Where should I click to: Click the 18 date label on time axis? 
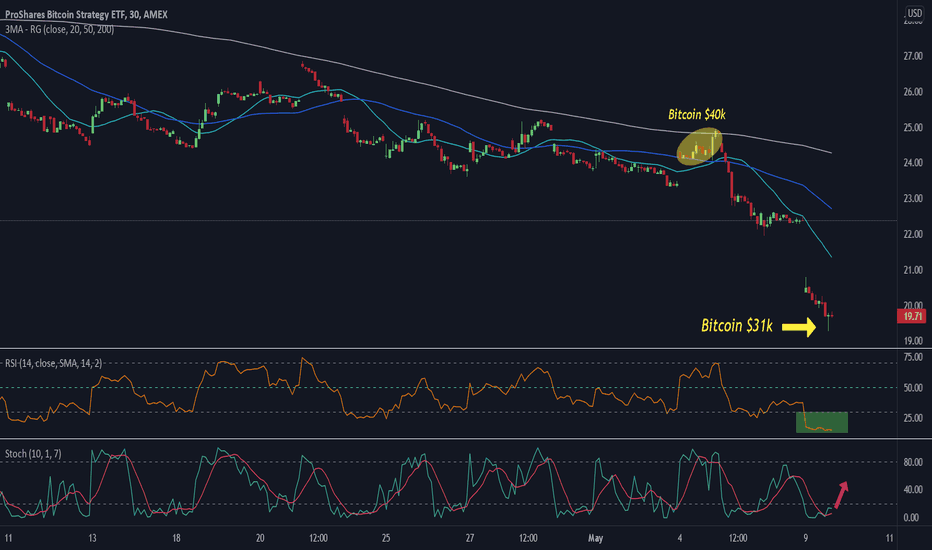click(x=177, y=538)
